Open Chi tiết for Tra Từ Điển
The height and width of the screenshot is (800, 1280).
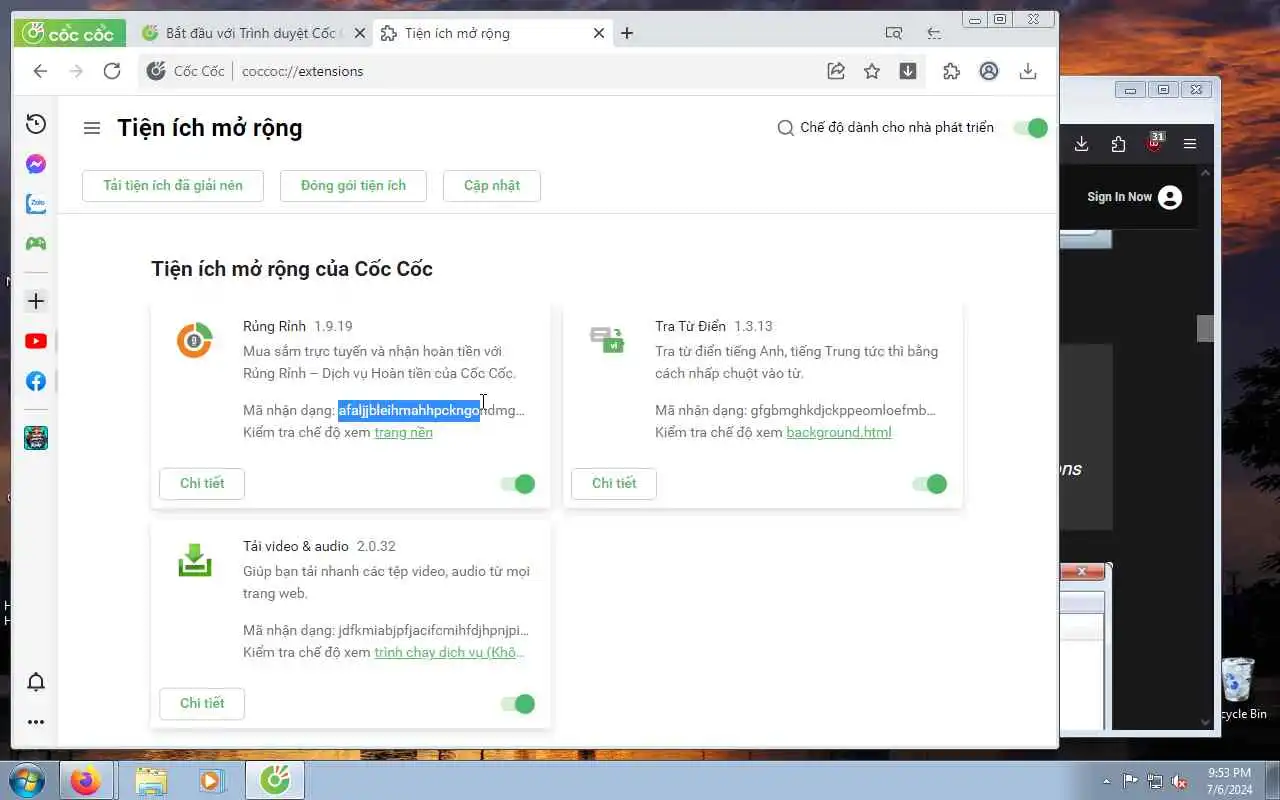click(614, 483)
